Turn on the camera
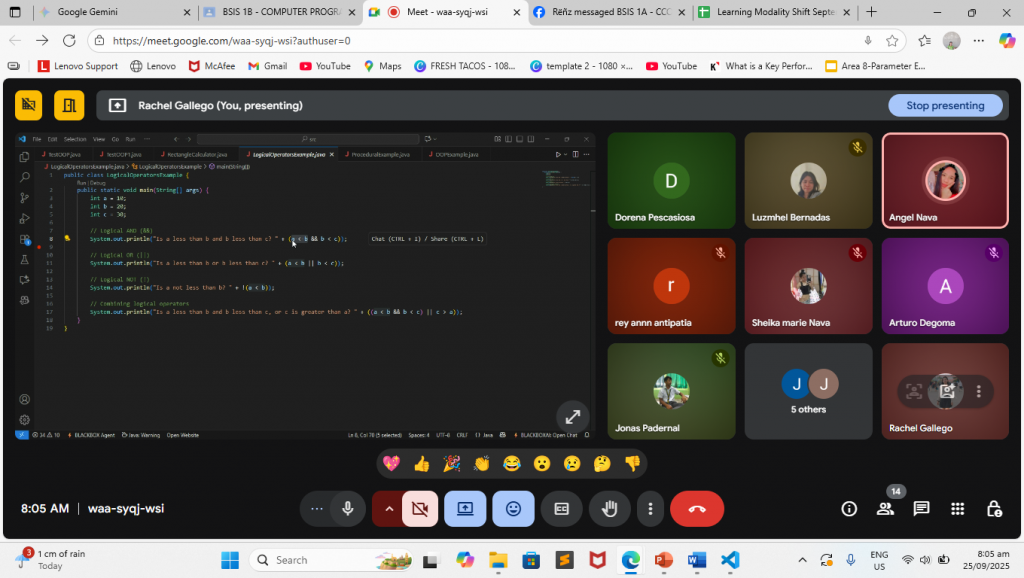Viewport: 1024px width, 578px height. click(420, 508)
